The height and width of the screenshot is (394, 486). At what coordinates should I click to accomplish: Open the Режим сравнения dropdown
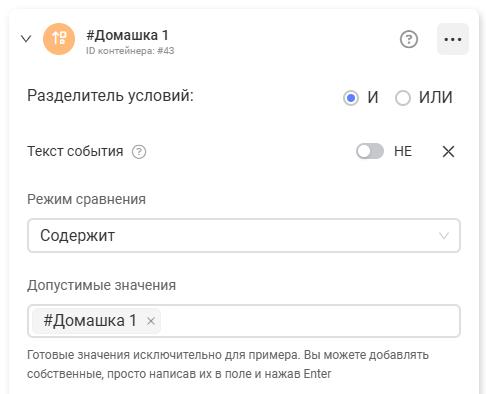(244, 236)
